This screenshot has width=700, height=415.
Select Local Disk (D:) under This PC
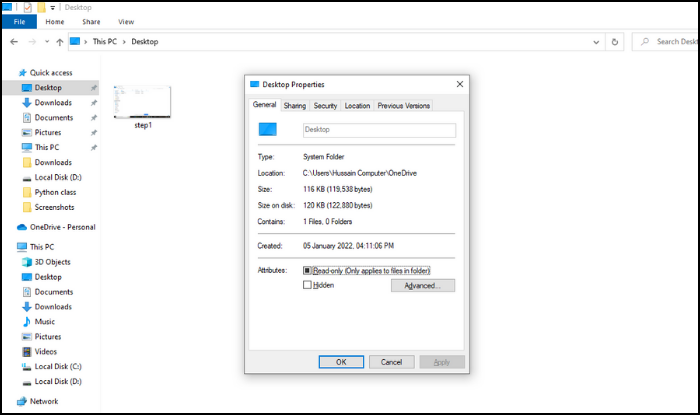coord(58,382)
